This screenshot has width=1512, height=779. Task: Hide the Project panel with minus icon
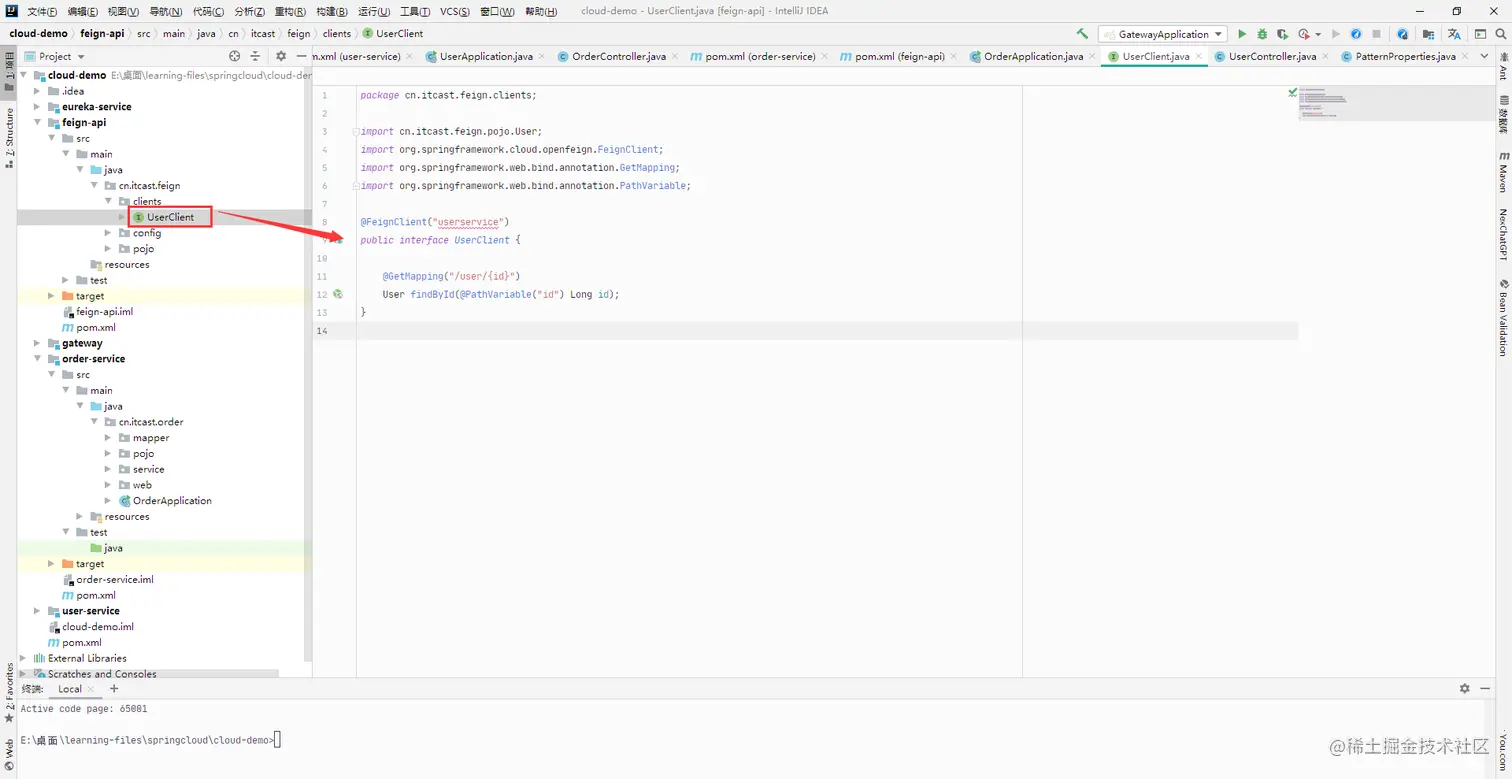pyautogui.click(x=300, y=57)
